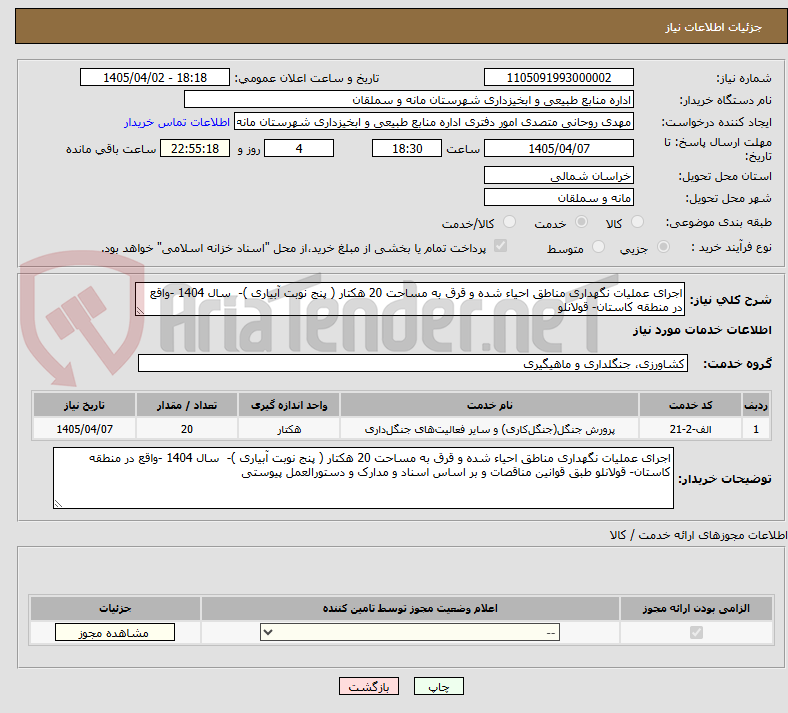Viewport: 788px width, 713px height.
Task: Click the نام خدمت column header
Action: [489, 405]
